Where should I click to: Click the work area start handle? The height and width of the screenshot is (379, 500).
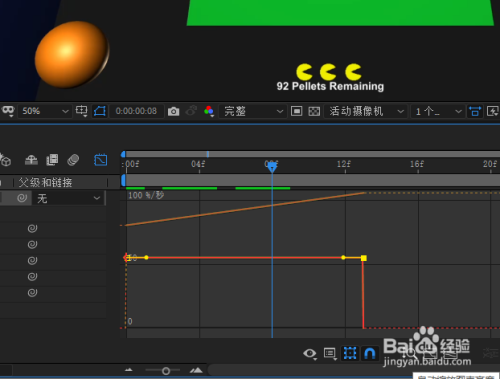click(x=123, y=180)
